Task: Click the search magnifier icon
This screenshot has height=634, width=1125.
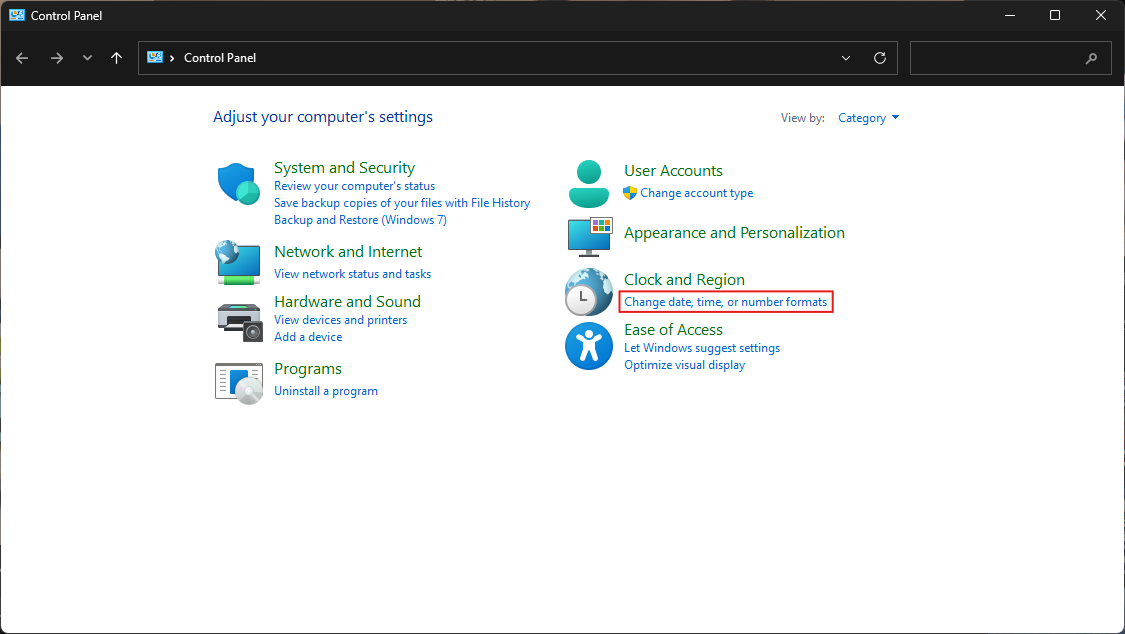Action: (1091, 58)
